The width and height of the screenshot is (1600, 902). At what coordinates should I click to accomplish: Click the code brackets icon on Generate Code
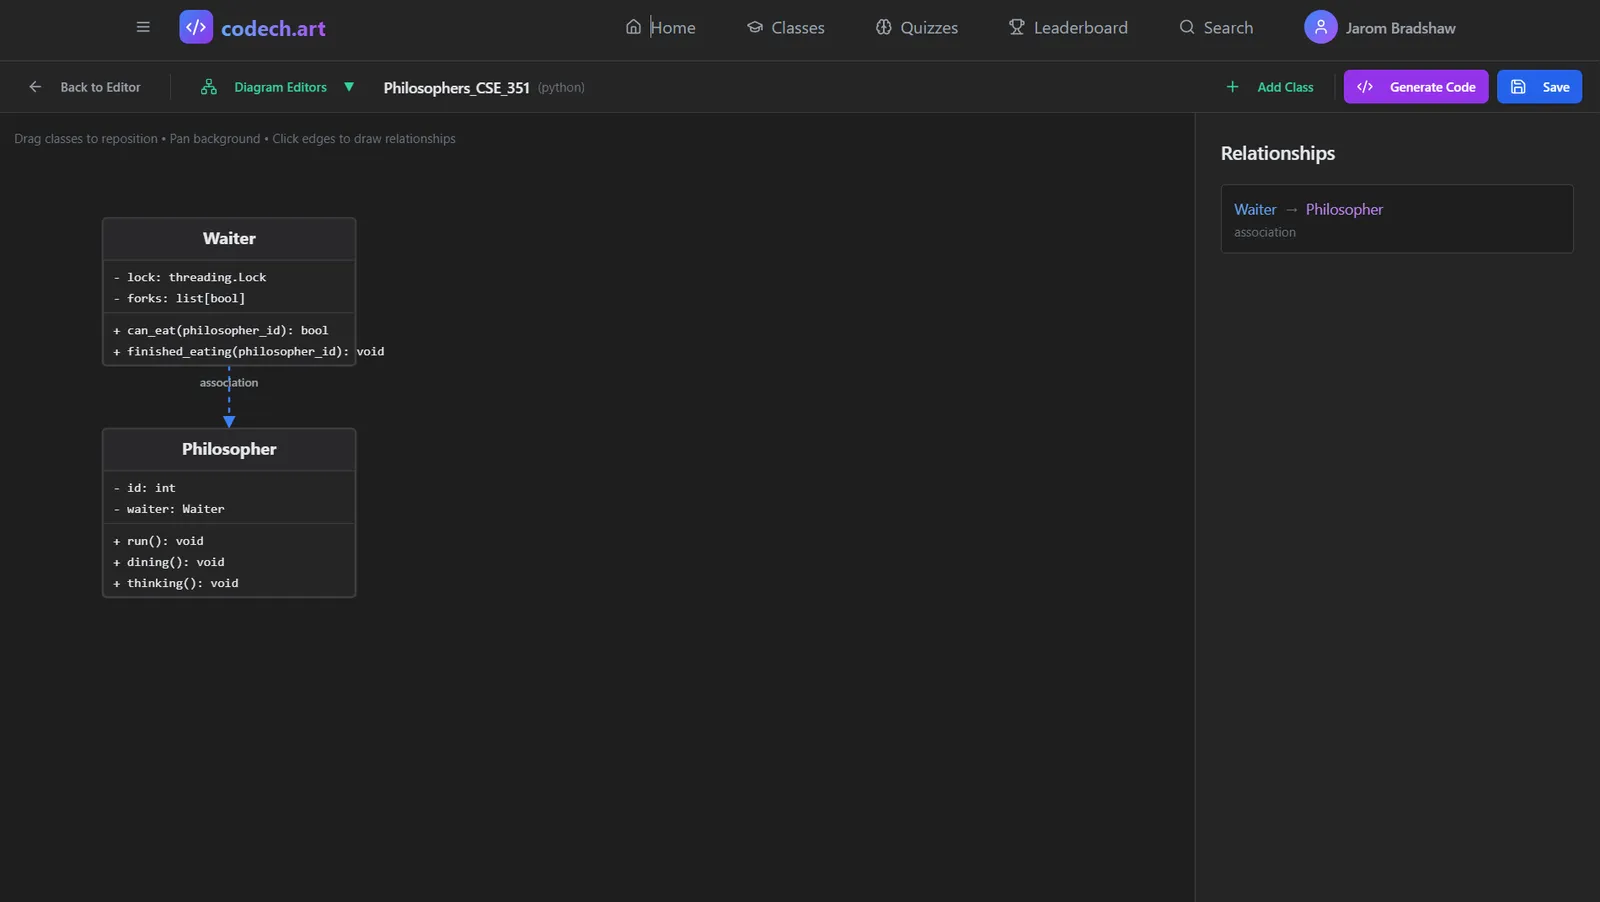(x=1365, y=87)
